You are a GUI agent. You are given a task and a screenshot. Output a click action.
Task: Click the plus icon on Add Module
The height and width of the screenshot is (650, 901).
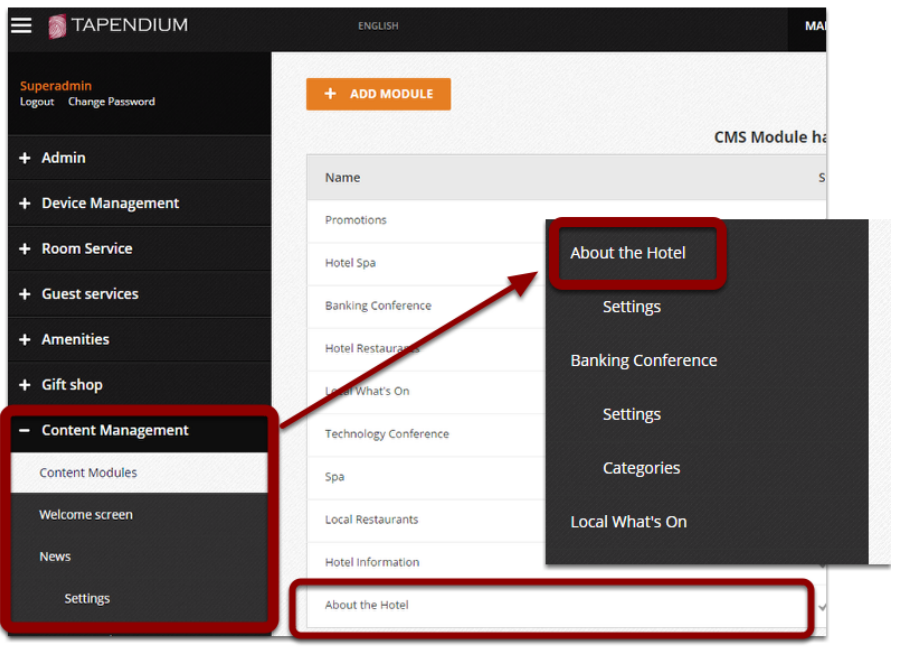(x=330, y=93)
